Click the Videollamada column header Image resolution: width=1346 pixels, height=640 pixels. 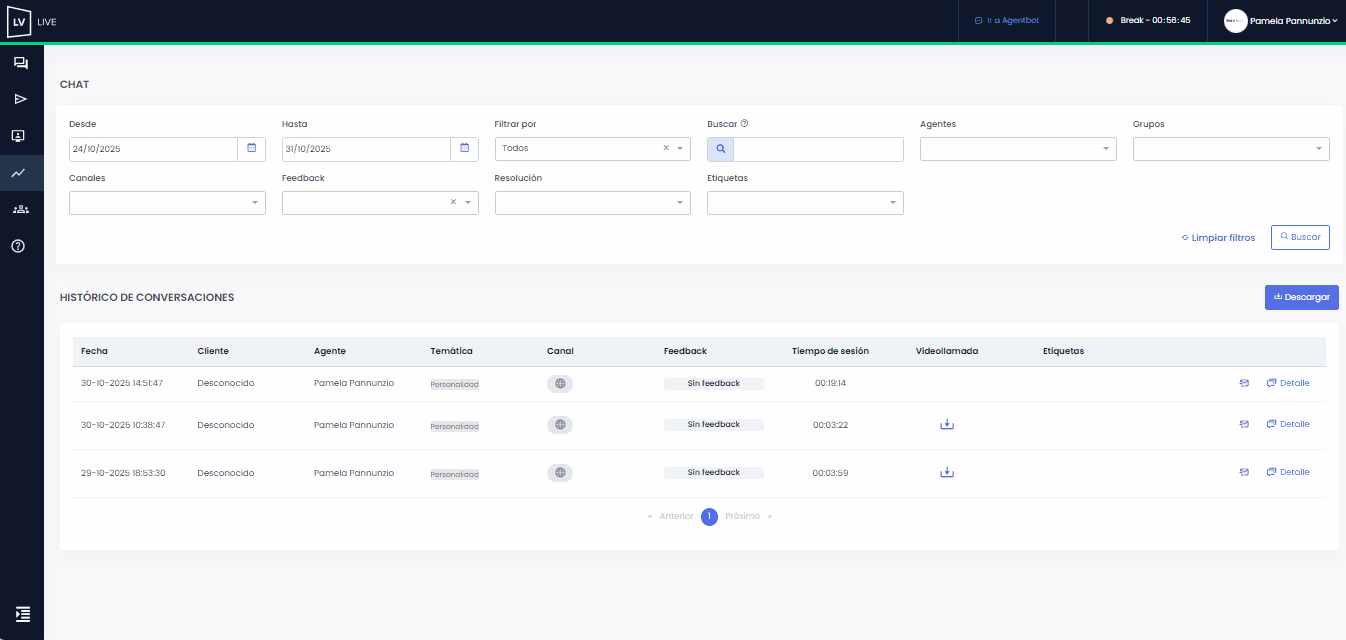(947, 351)
